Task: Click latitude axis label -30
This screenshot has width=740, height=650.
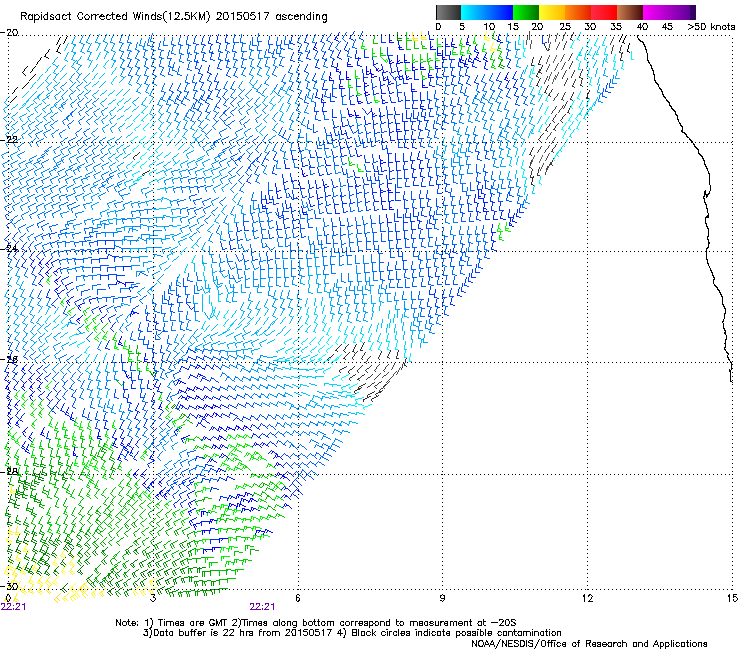Action: (x=9, y=586)
